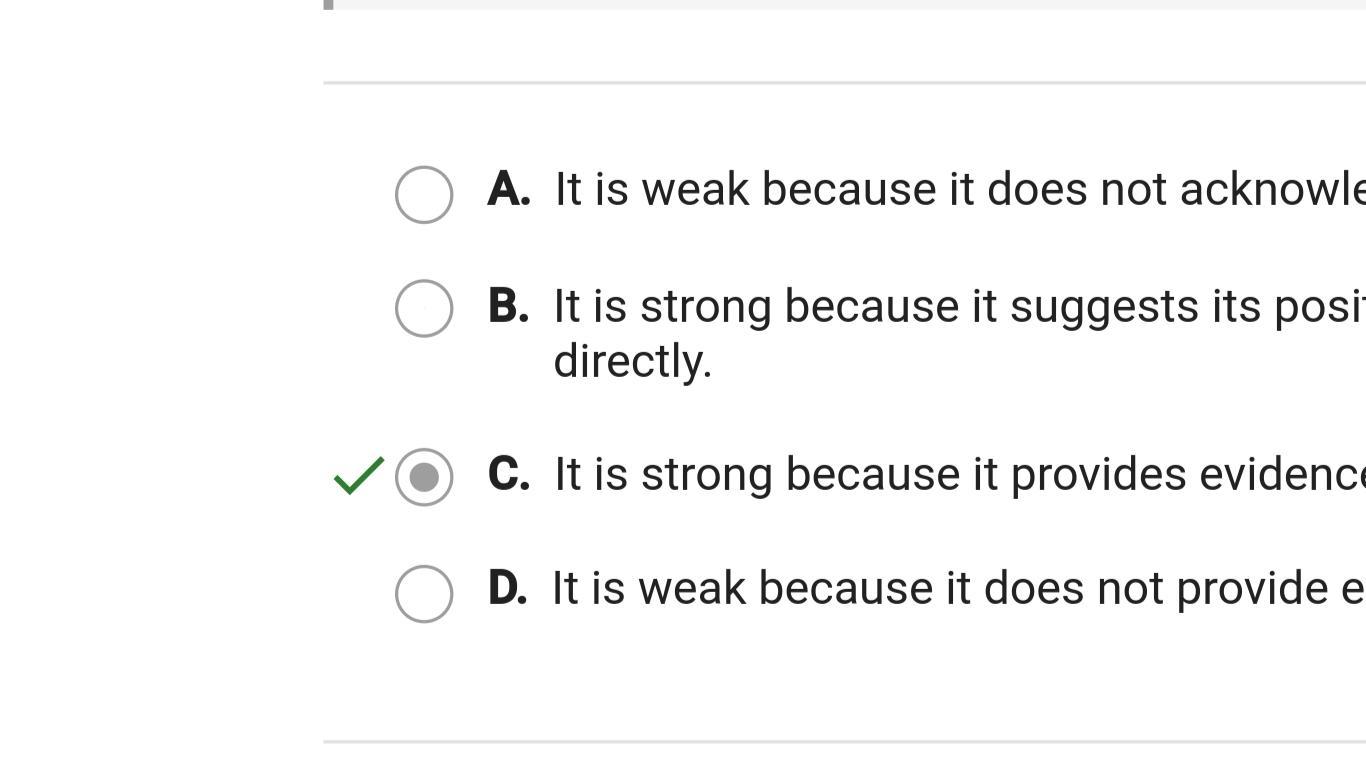Click the bold letter label "C."
The height and width of the screenshot is (768, 1366).
(508, 474)
